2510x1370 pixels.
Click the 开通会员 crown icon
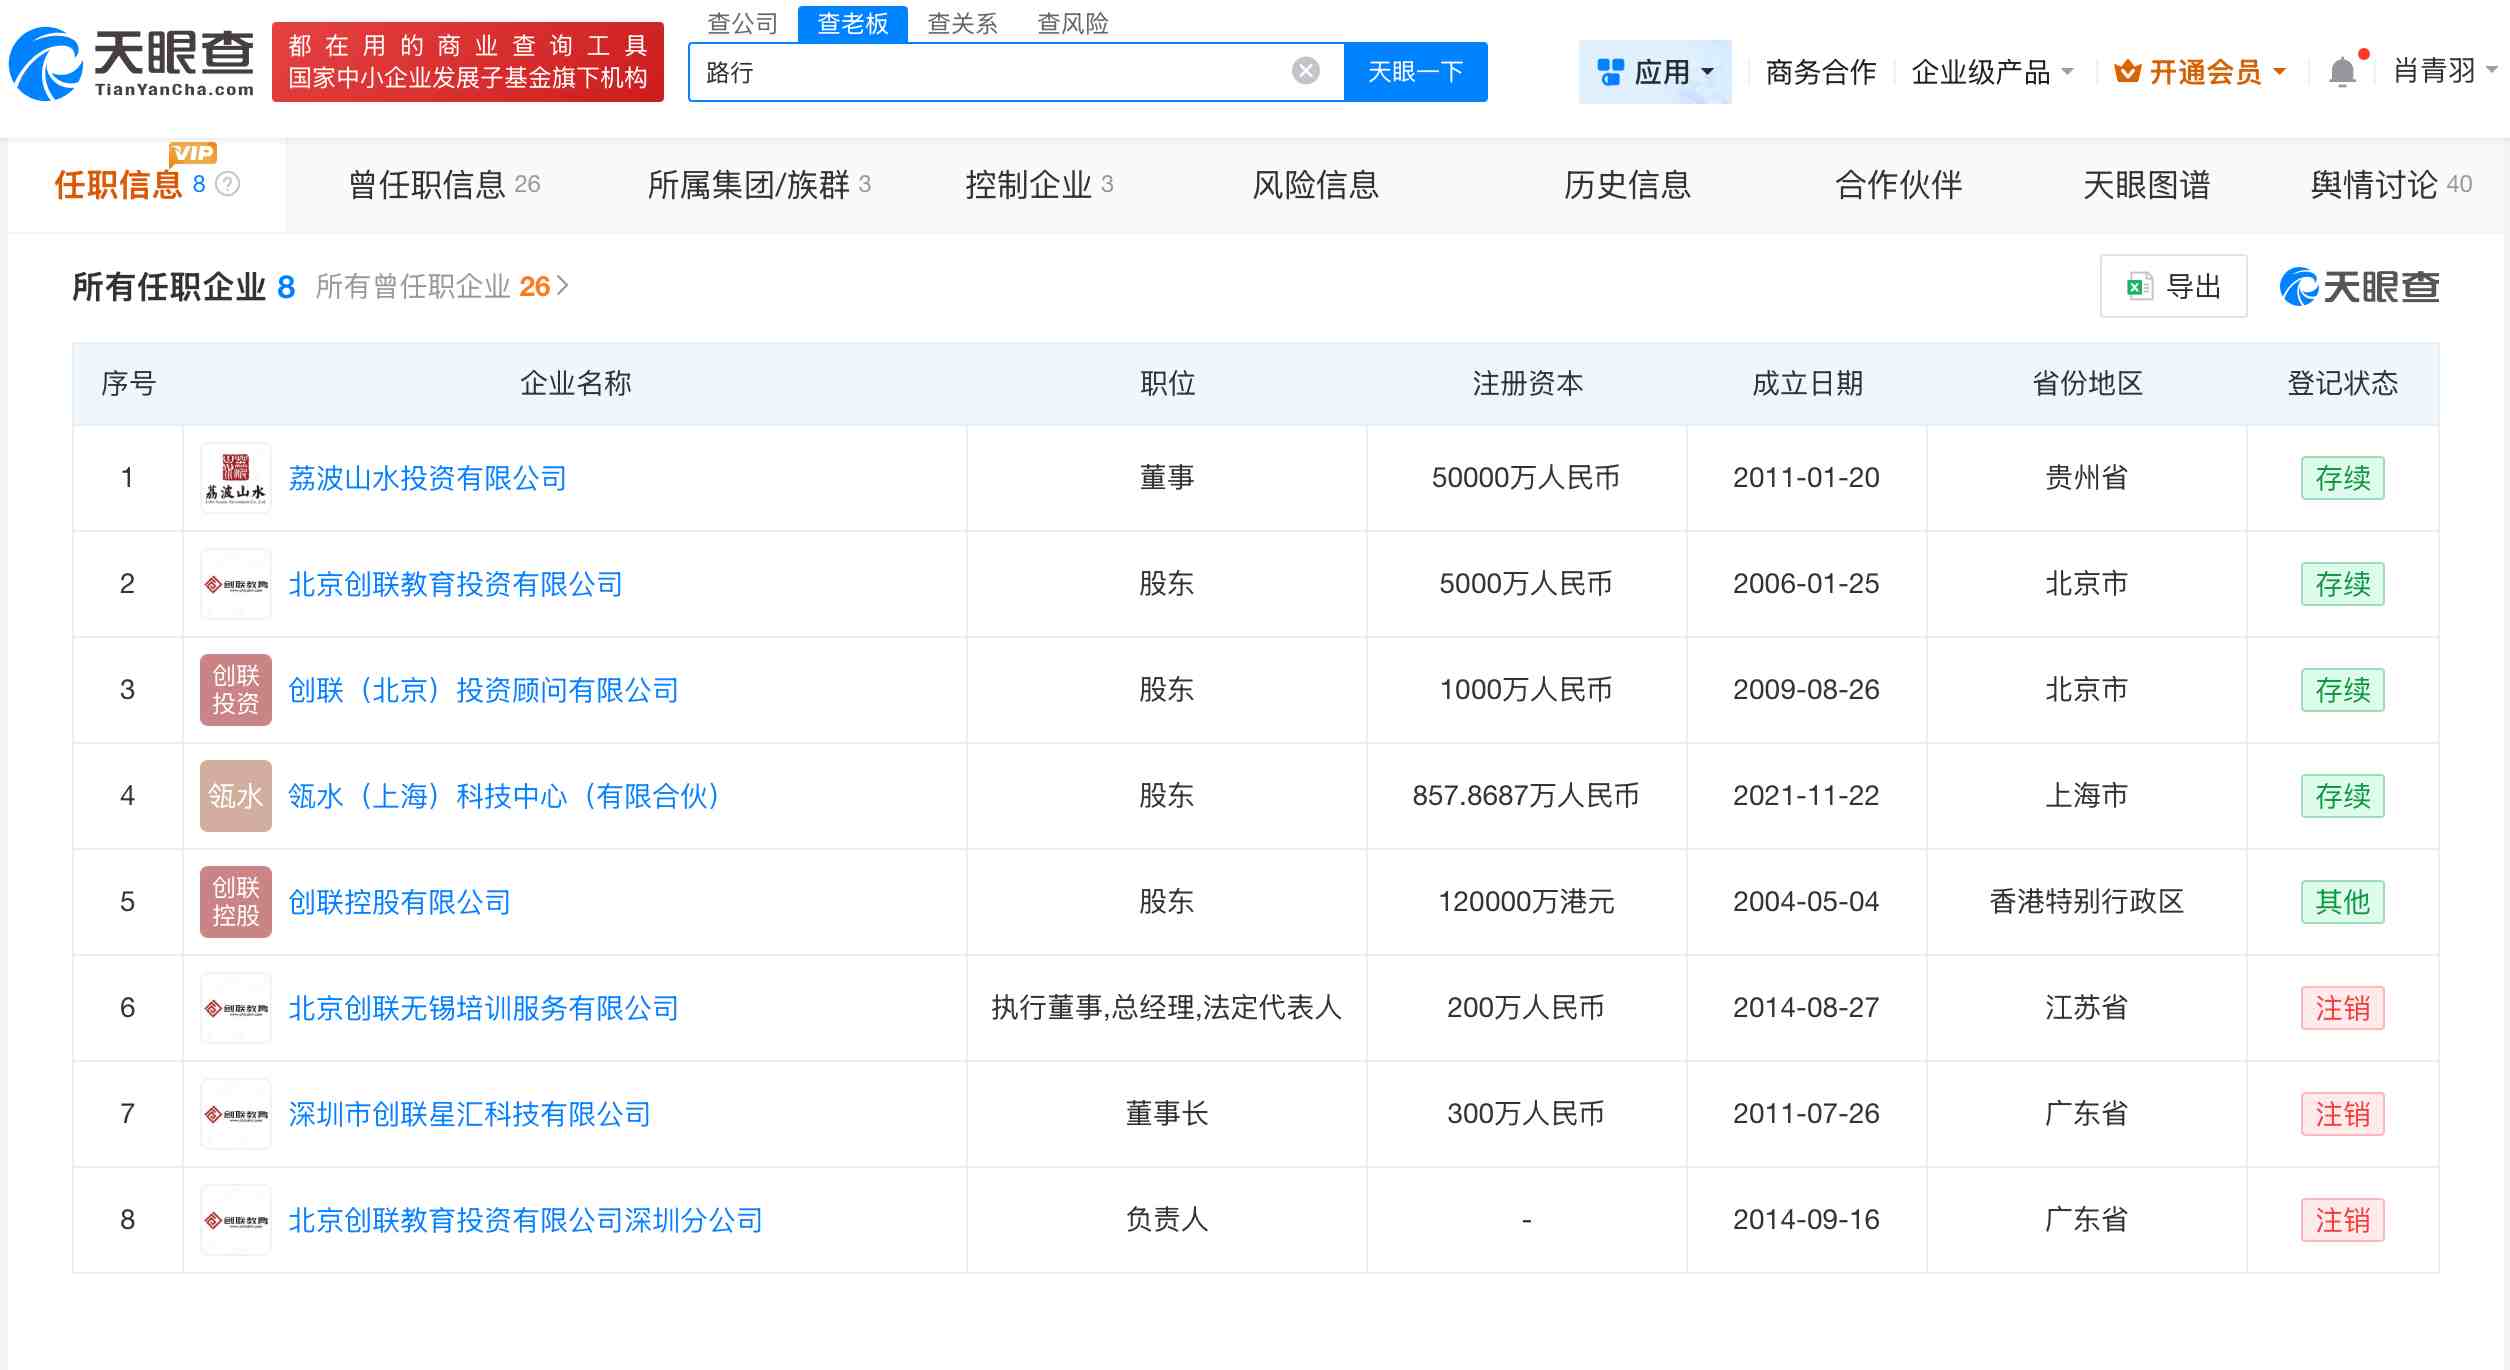pyautogui.click(x=2129, y=70)
